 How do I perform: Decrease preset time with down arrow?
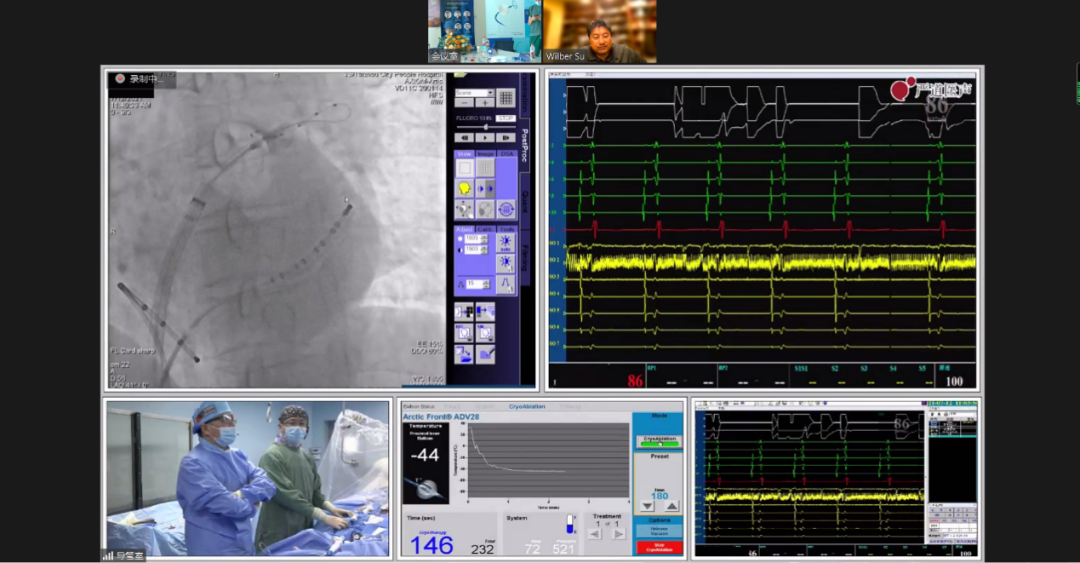click(647, 505)
